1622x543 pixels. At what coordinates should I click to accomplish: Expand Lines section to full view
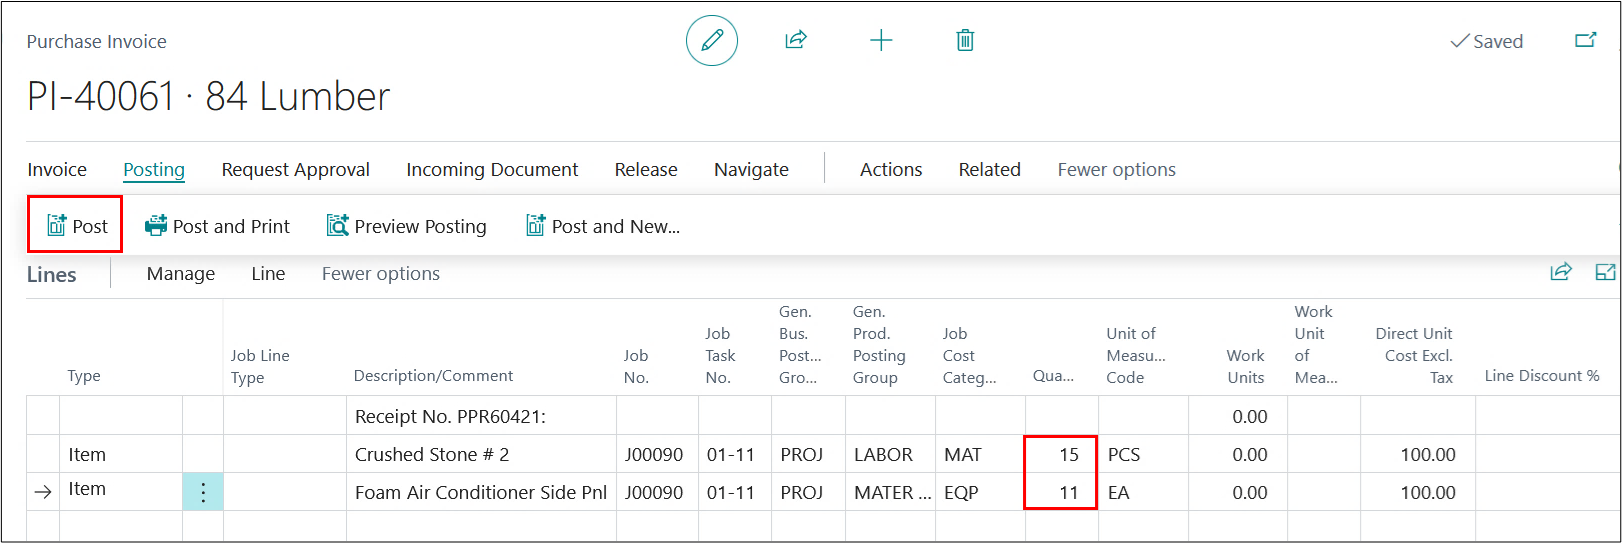coord(1605,272)
